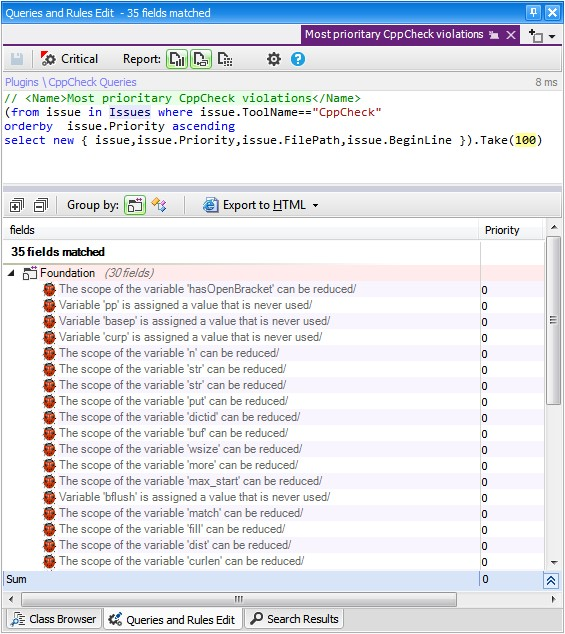Select scope of variable 'put' issue

(x=273, y=402)
